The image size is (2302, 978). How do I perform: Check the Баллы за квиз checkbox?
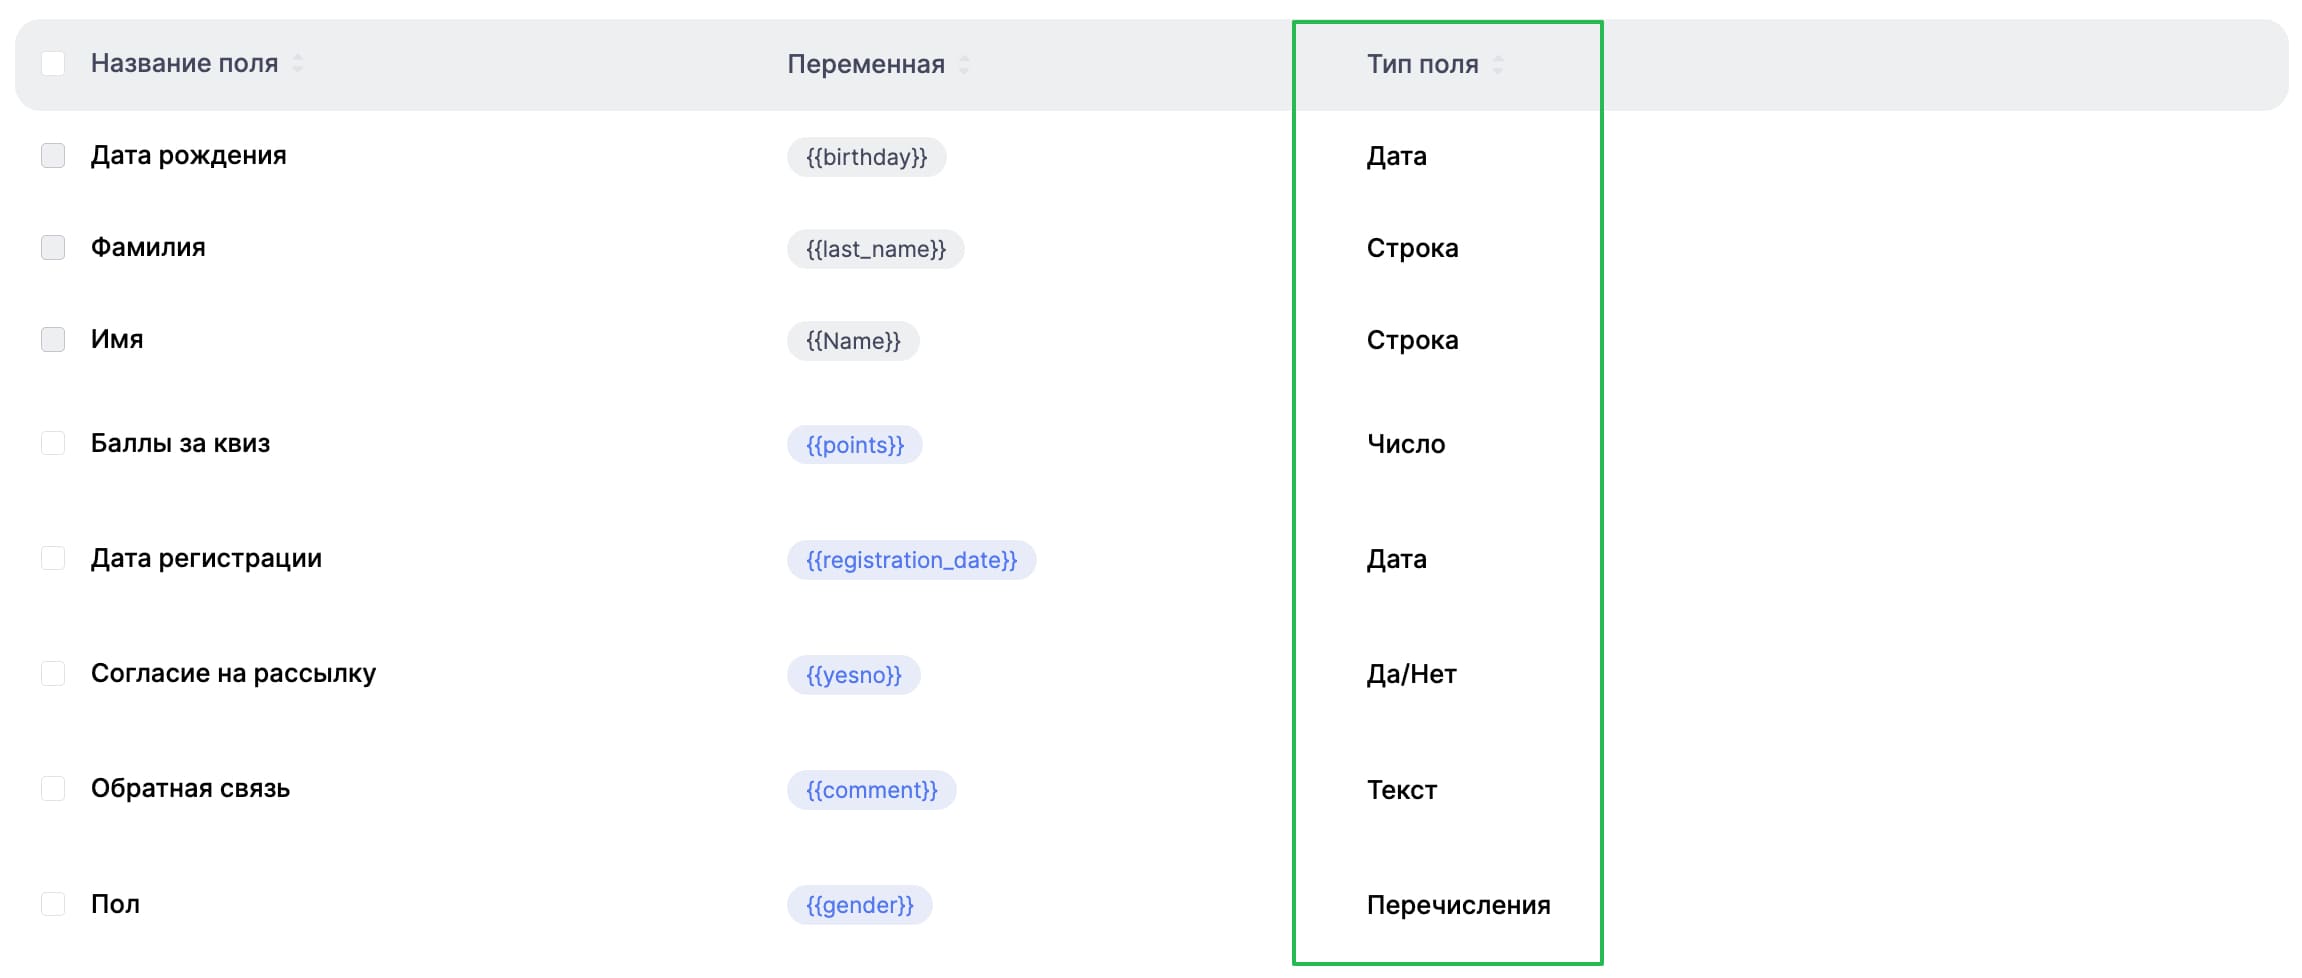tap(53, 444)
